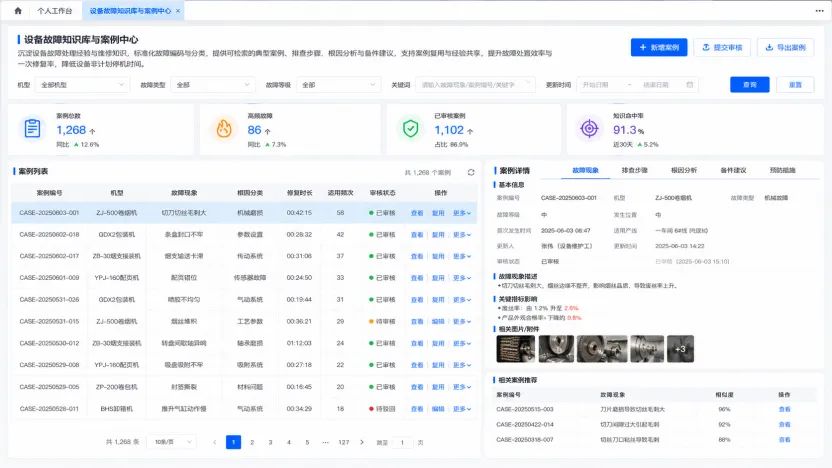Expand the 故障等级 dropdown filter
This screenshot has height=468, width=832.
point(339,85)
